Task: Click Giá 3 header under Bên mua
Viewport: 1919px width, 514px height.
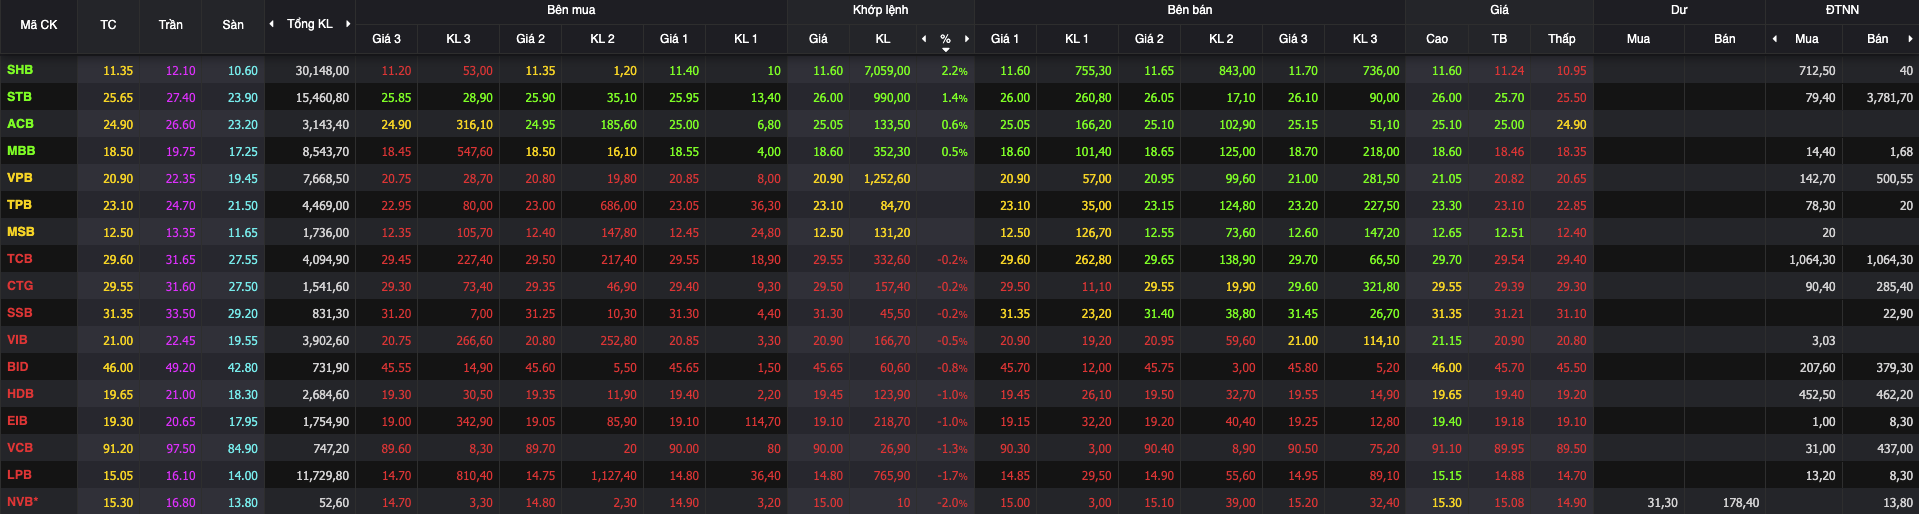Action: (x=386, y=39)
